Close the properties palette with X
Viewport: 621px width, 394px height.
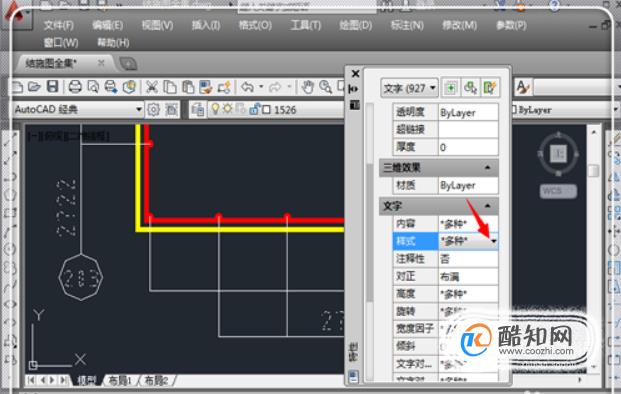[x=355, y=74]
